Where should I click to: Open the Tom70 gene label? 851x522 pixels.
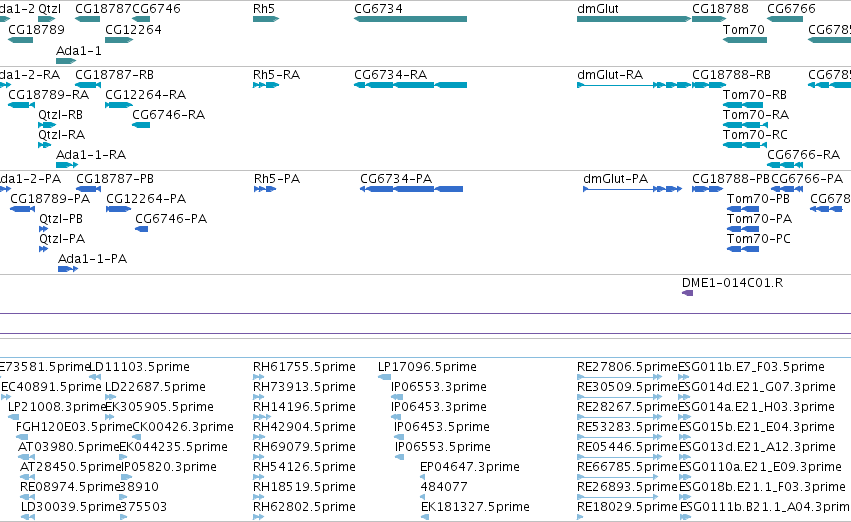[744, 29]
